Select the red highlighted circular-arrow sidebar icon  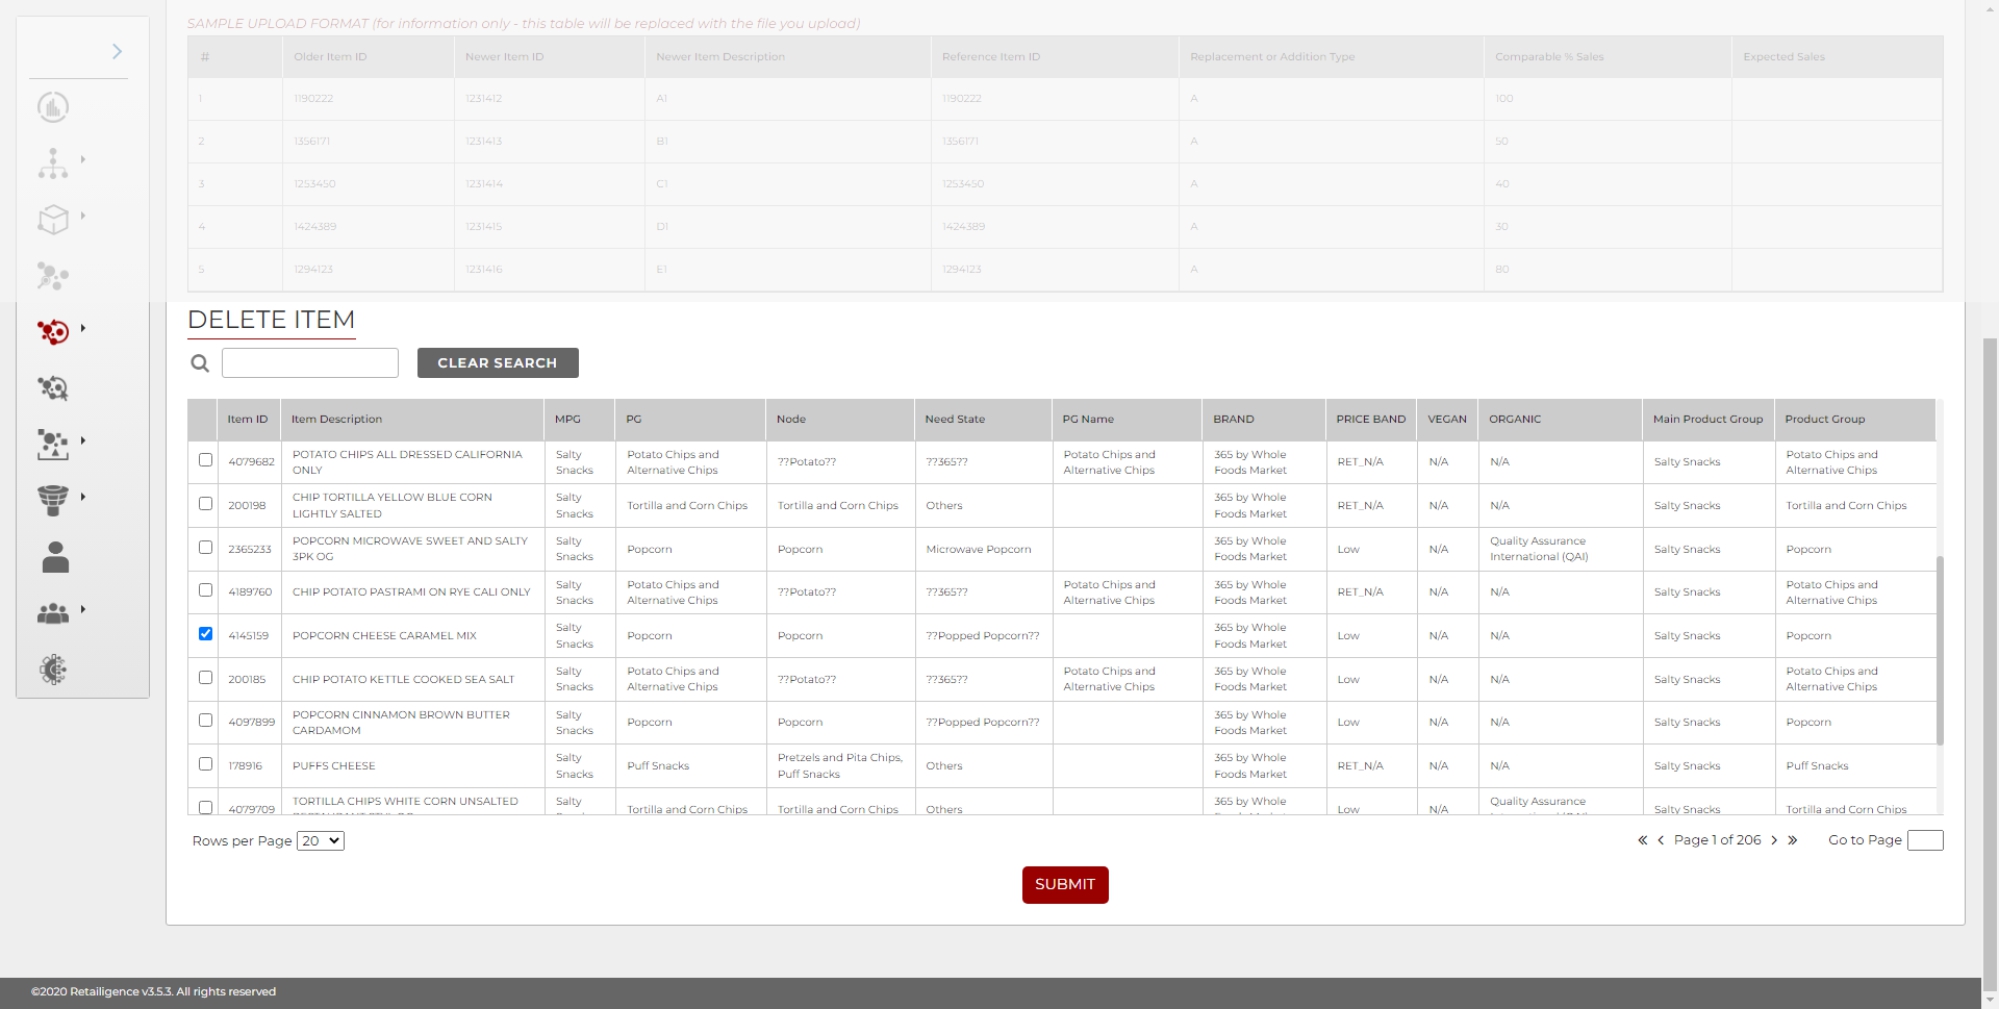point(53,331)
